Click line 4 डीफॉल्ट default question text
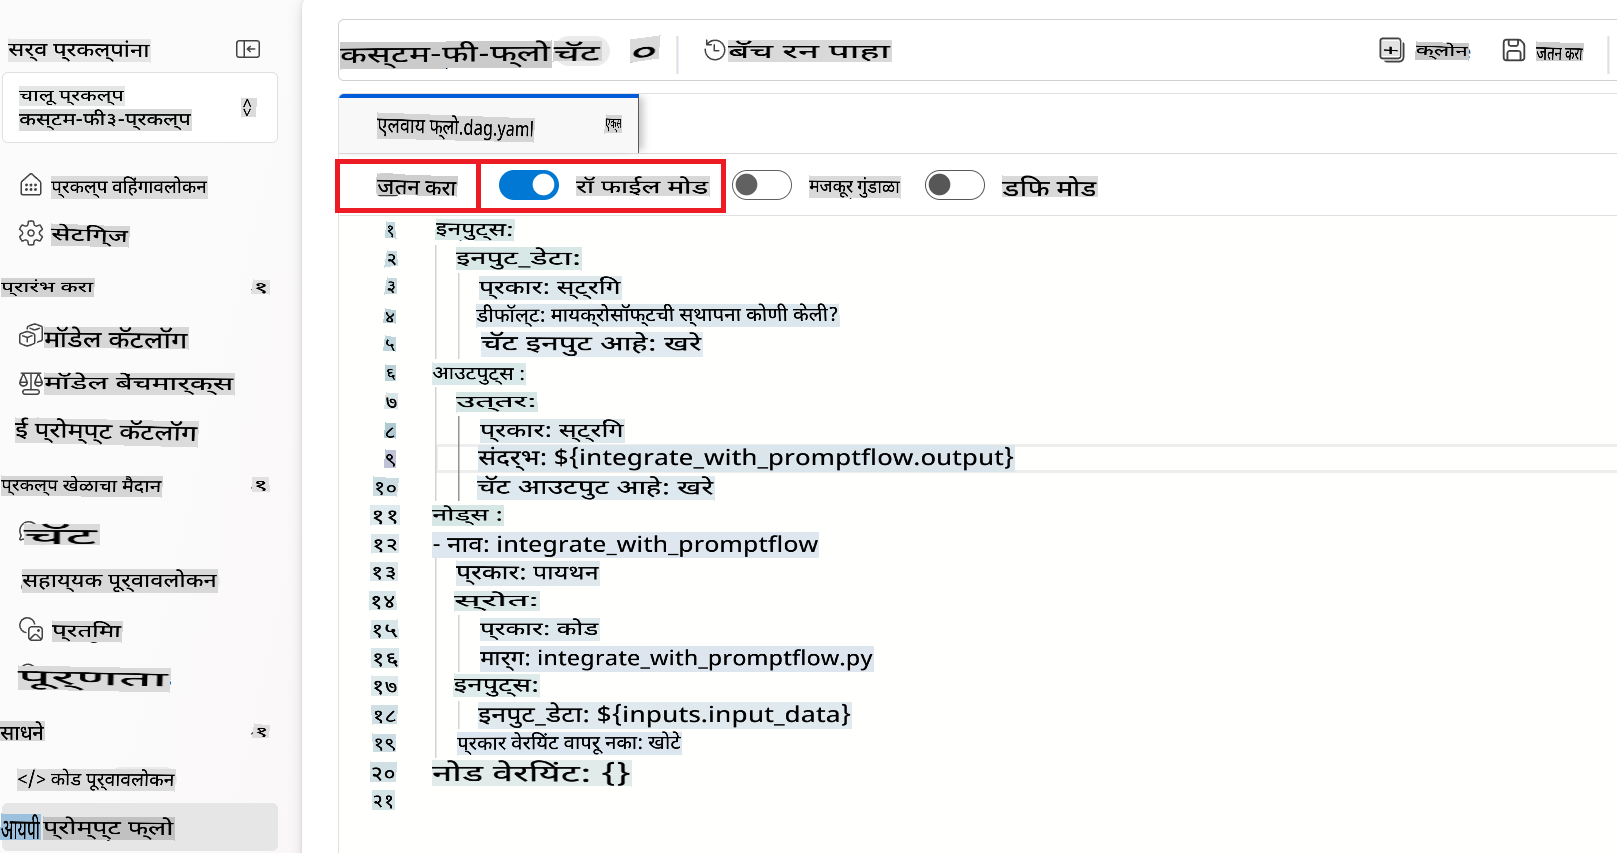 click(657, 315)
